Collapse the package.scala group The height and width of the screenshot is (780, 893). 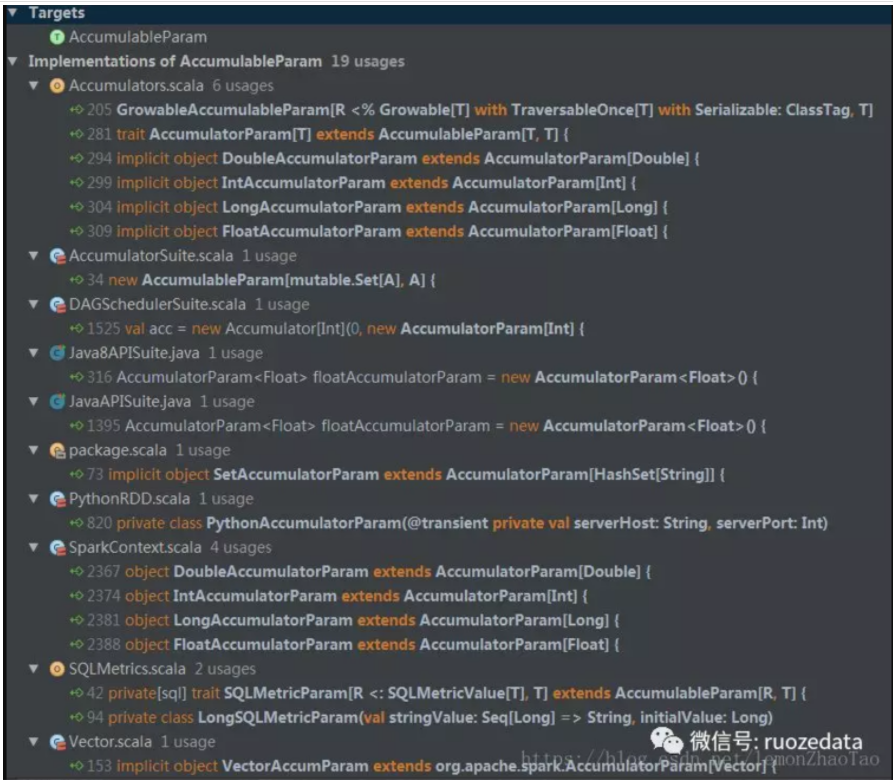[34, 450]
